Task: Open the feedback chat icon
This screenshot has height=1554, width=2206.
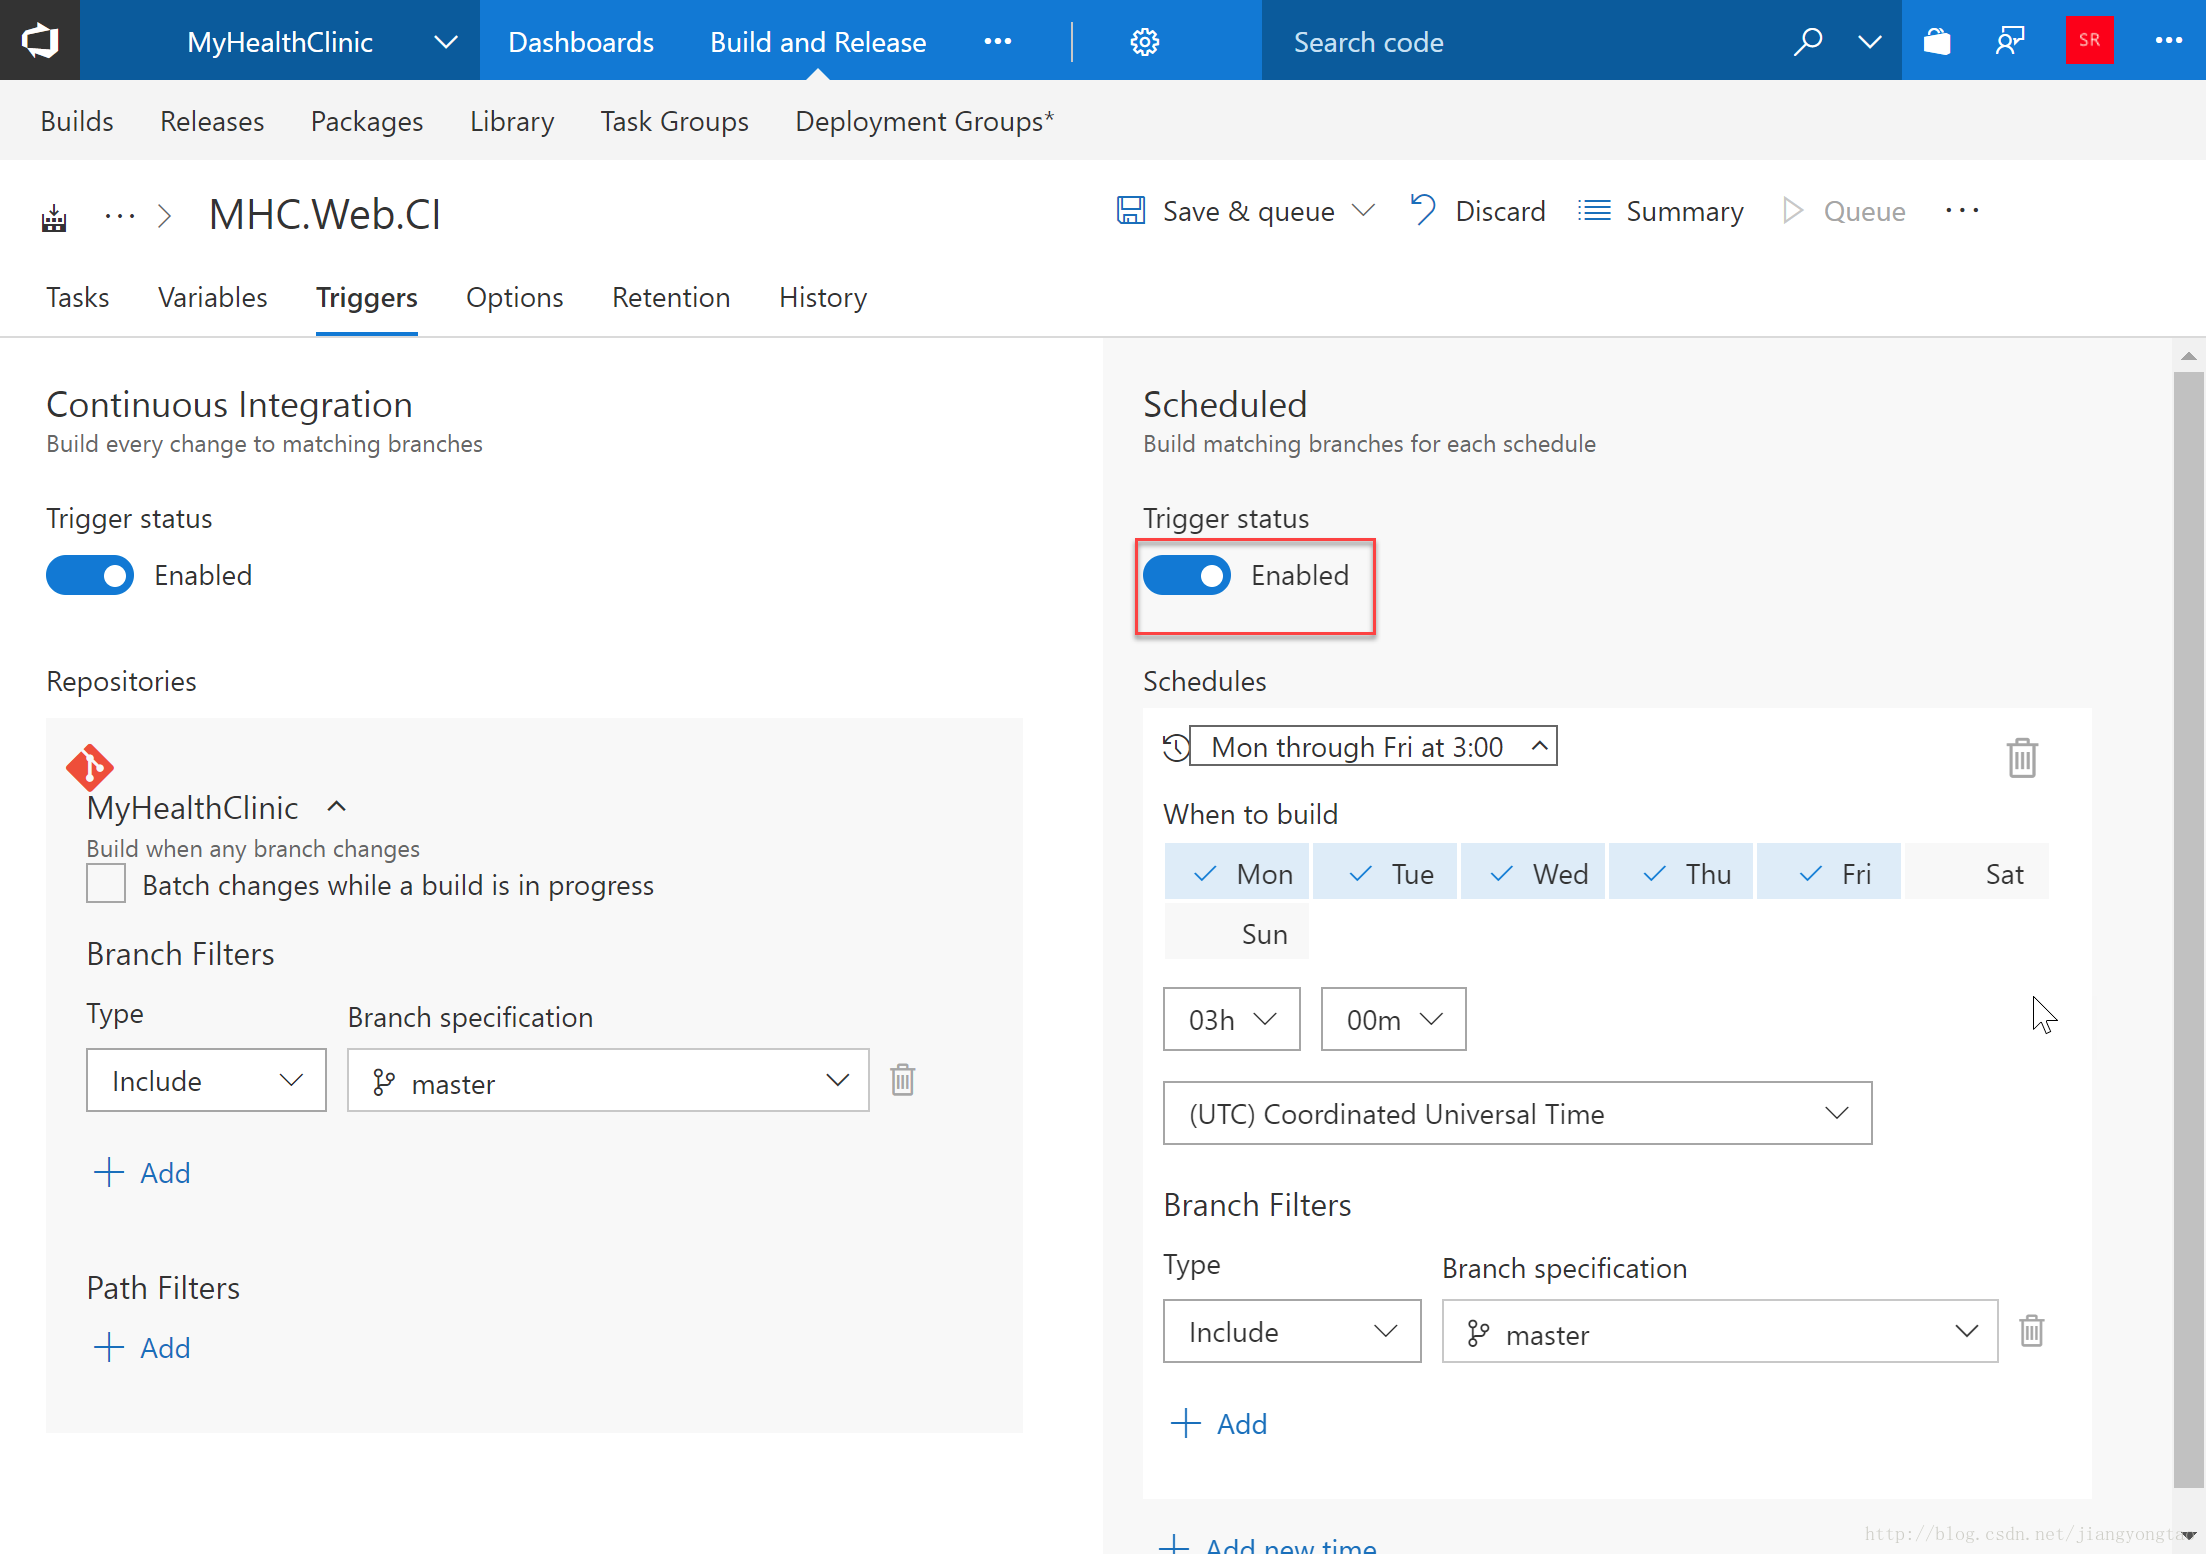Action: click(x=2009, y=42)
